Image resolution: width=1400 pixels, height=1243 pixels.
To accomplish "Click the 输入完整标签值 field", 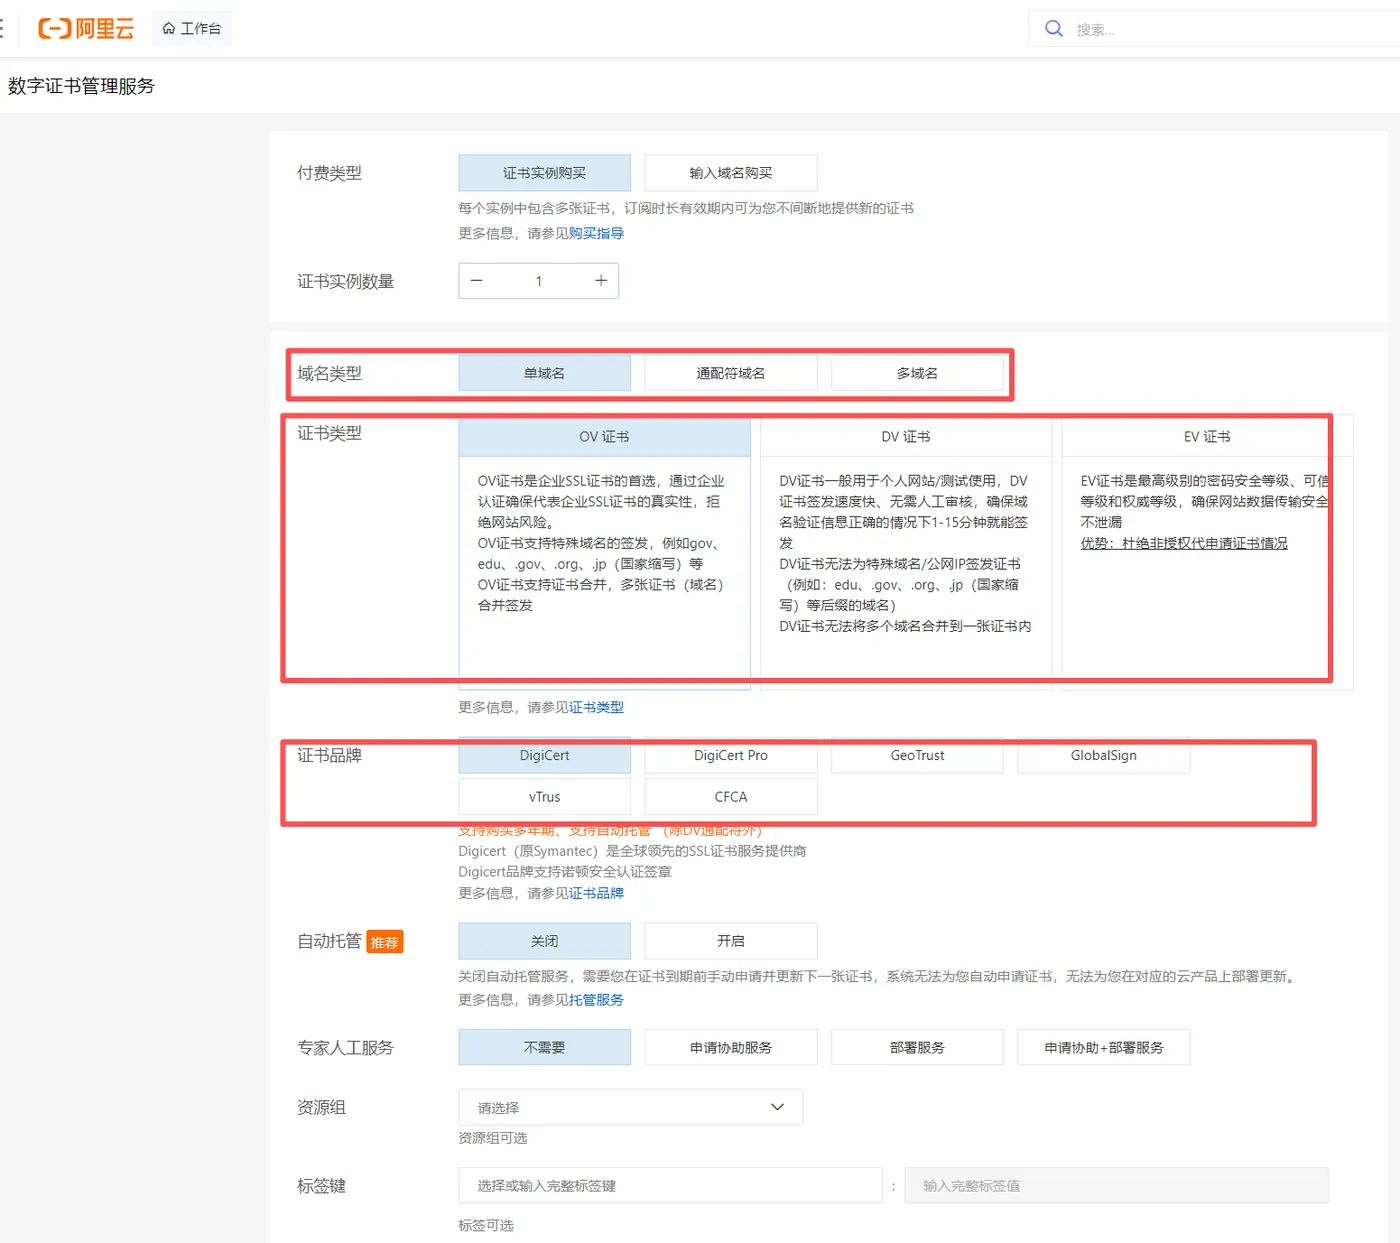I will (x=1117, y=1185).
